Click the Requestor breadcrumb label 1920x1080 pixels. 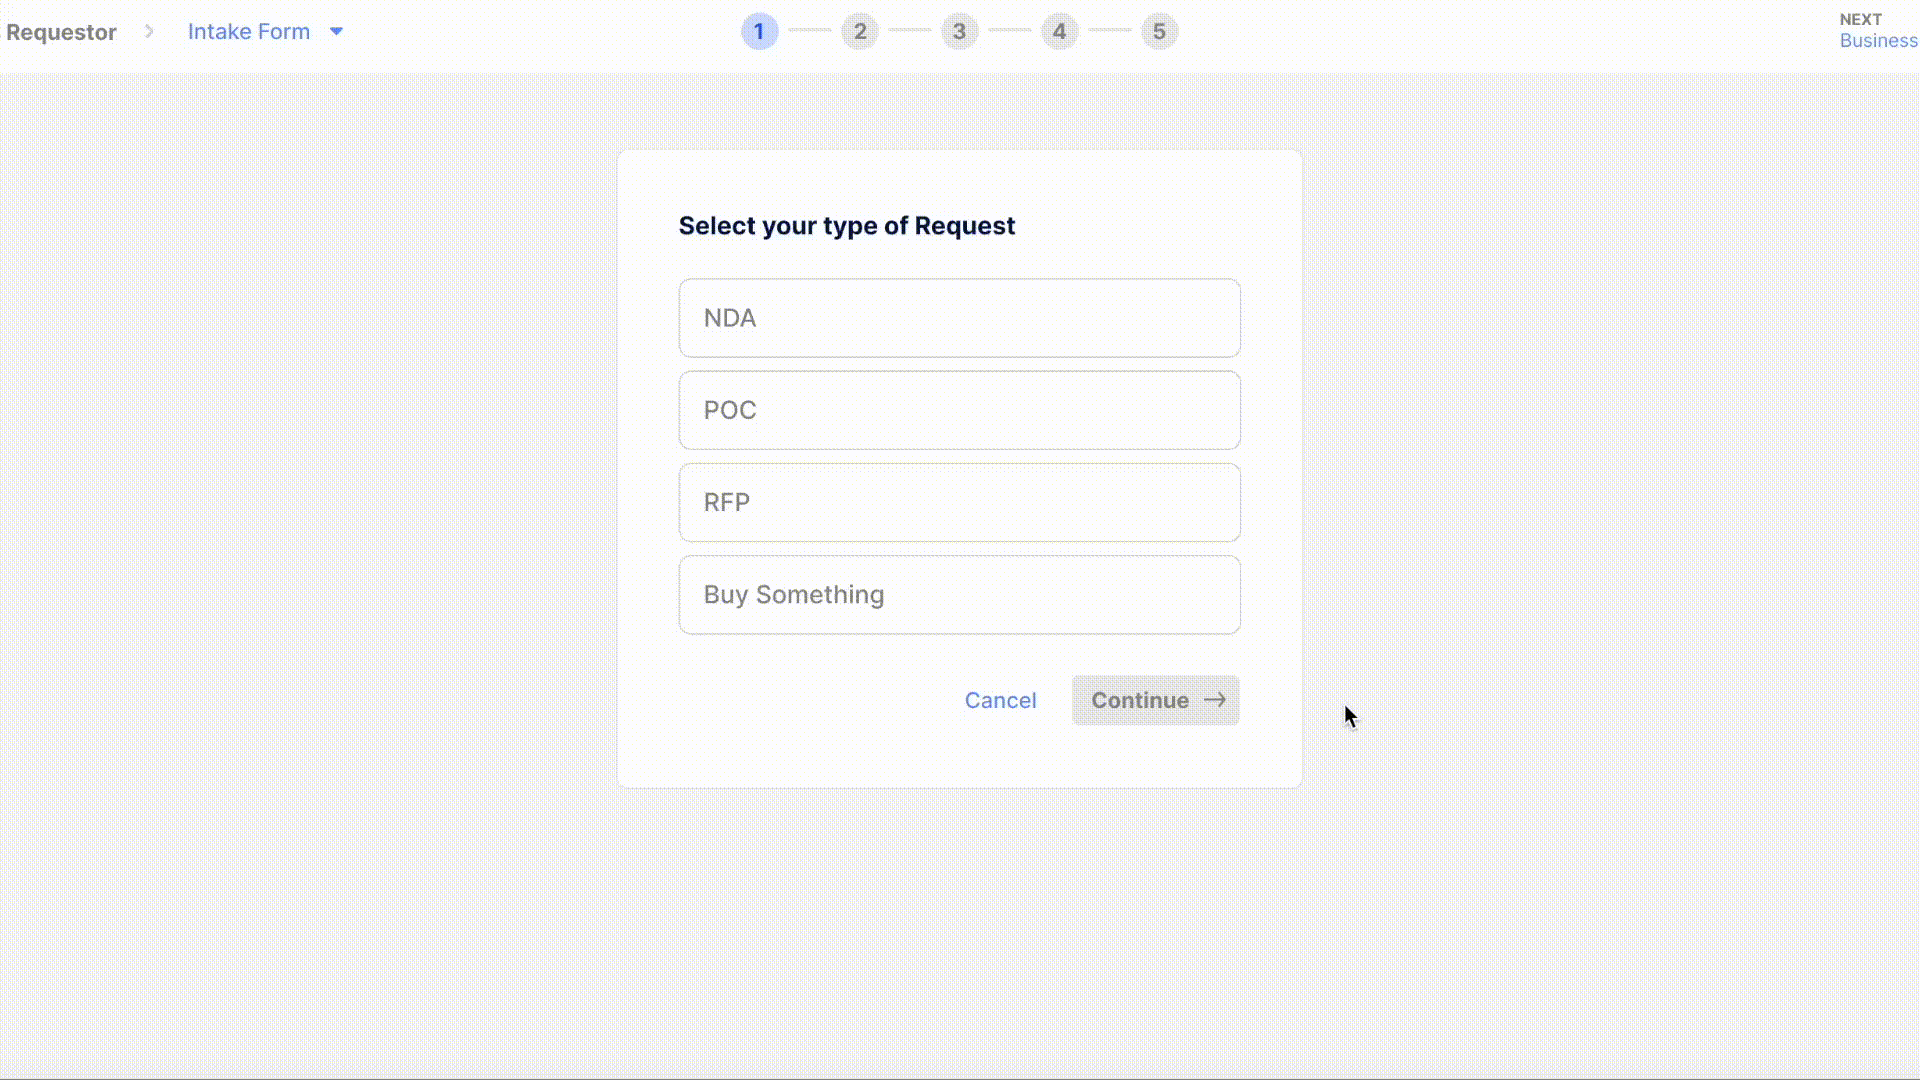tap(61, 31)
